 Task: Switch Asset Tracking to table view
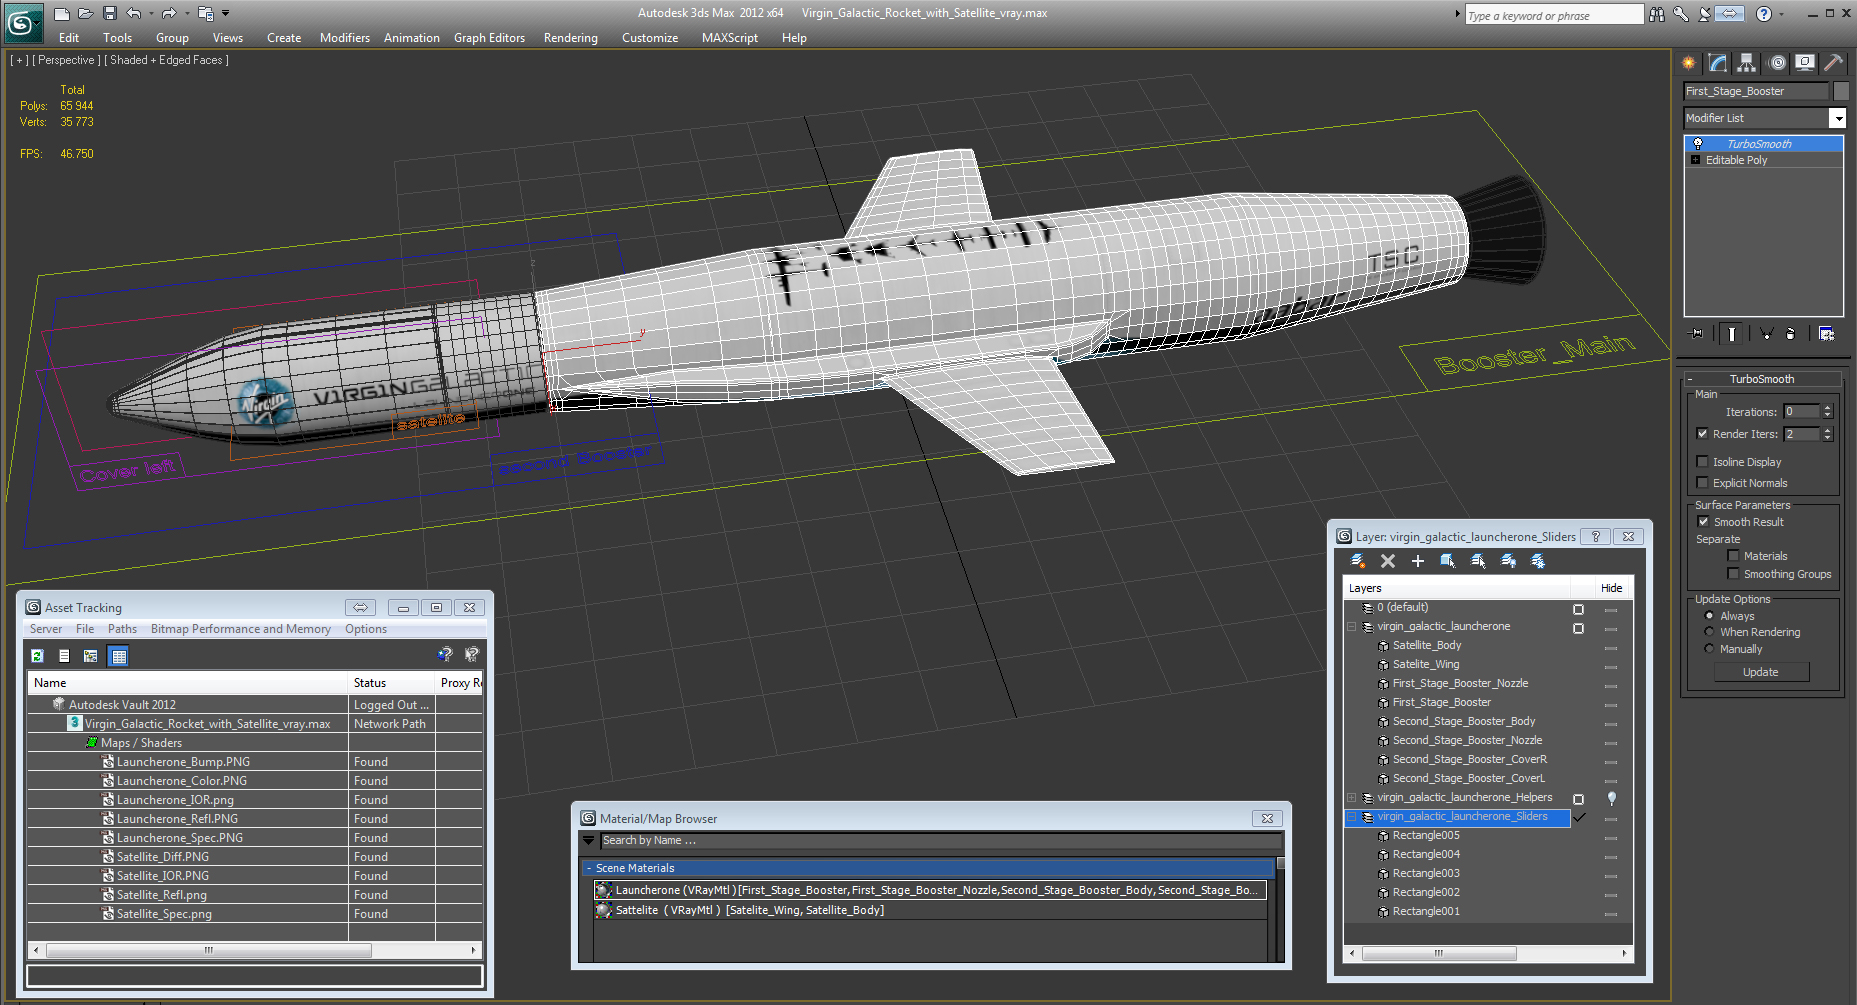tap(119, 656)
